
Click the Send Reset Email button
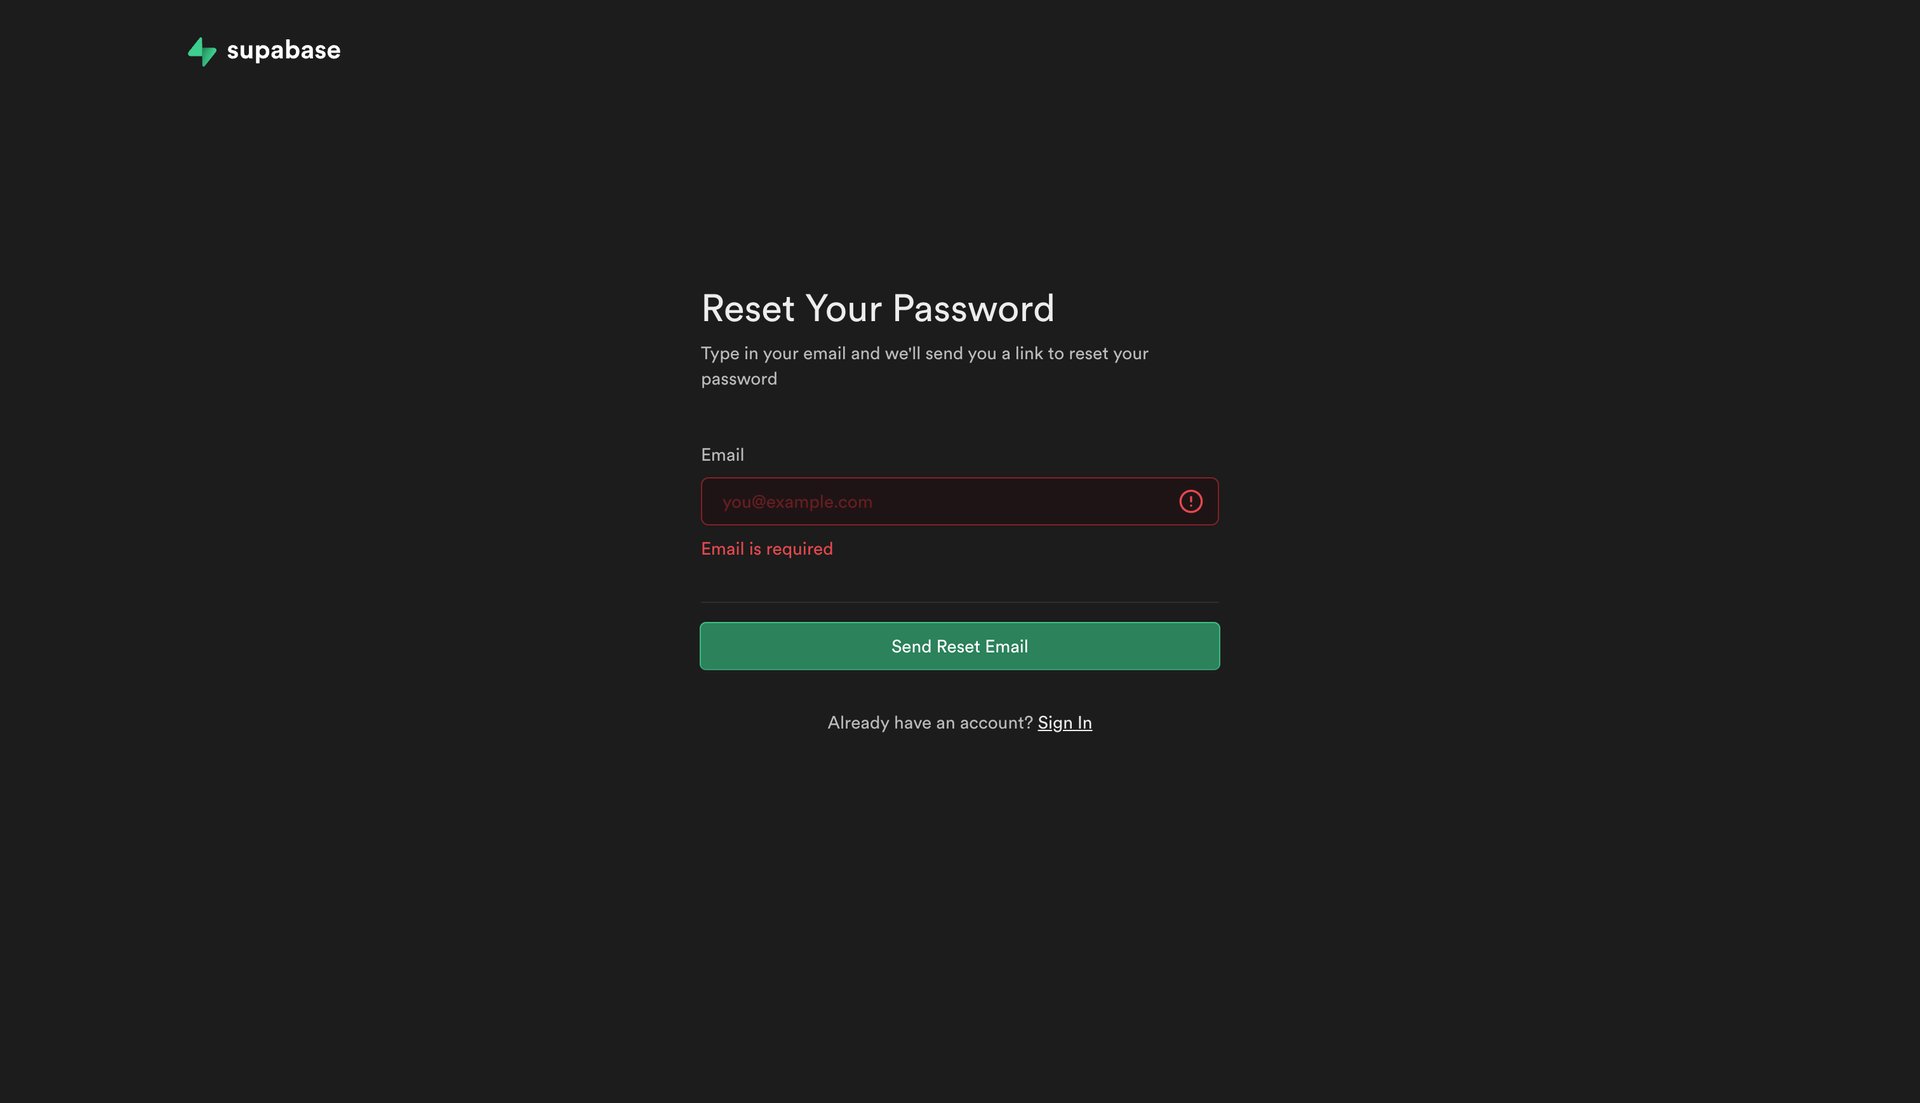click(x=959, y=645)
